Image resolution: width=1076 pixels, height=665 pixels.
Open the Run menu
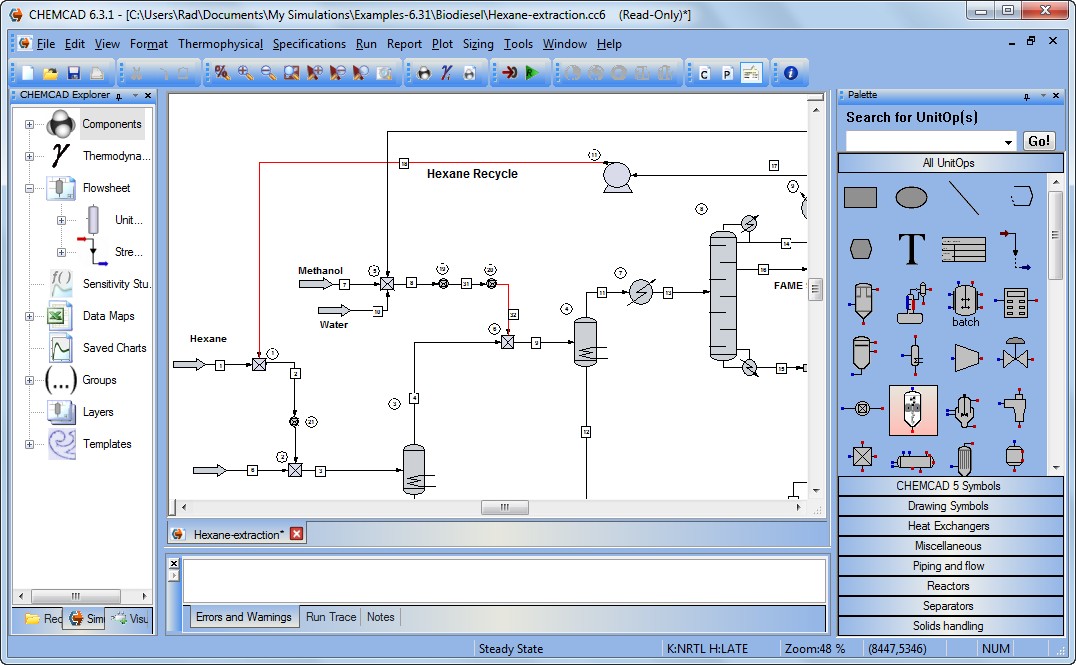366,44
